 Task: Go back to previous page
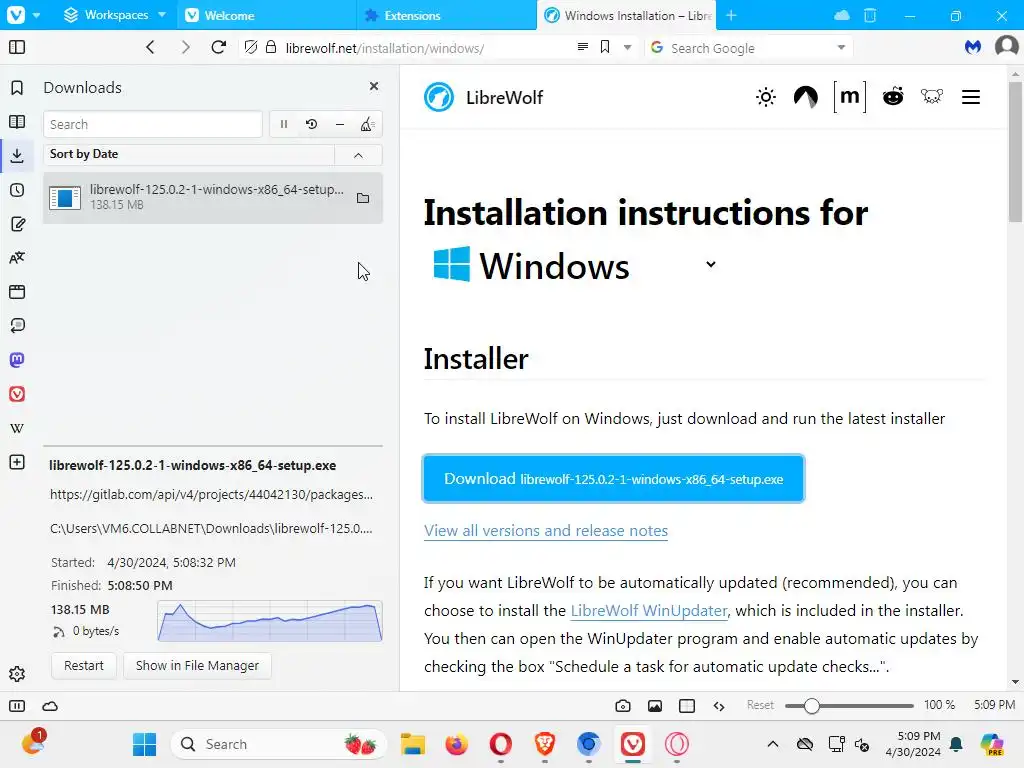tap(151, 47)
